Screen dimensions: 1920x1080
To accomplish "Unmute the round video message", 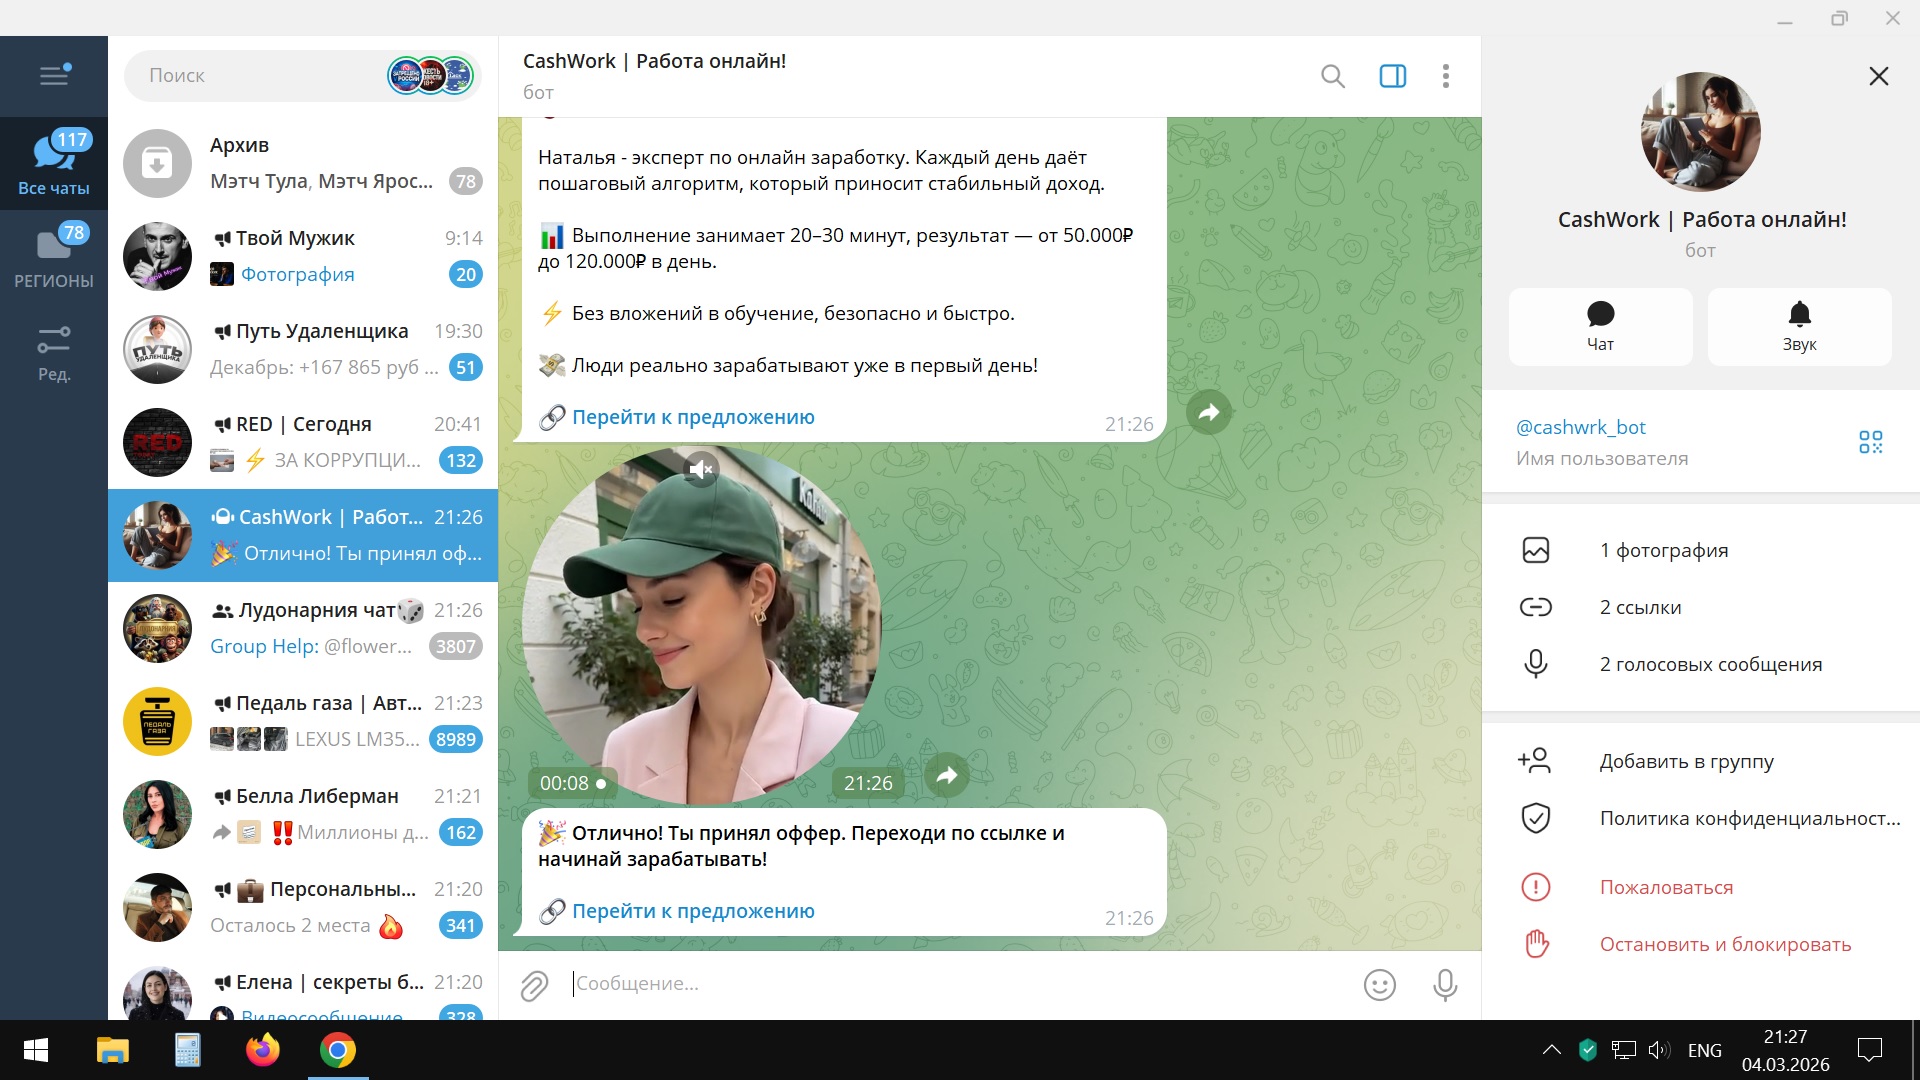I will [701, 469].
